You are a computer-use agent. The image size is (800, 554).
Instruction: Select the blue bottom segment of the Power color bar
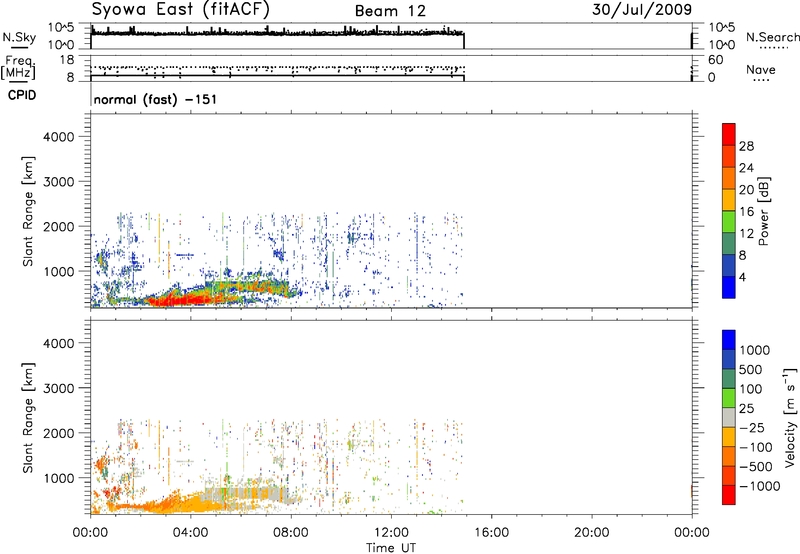coord(729,287)
